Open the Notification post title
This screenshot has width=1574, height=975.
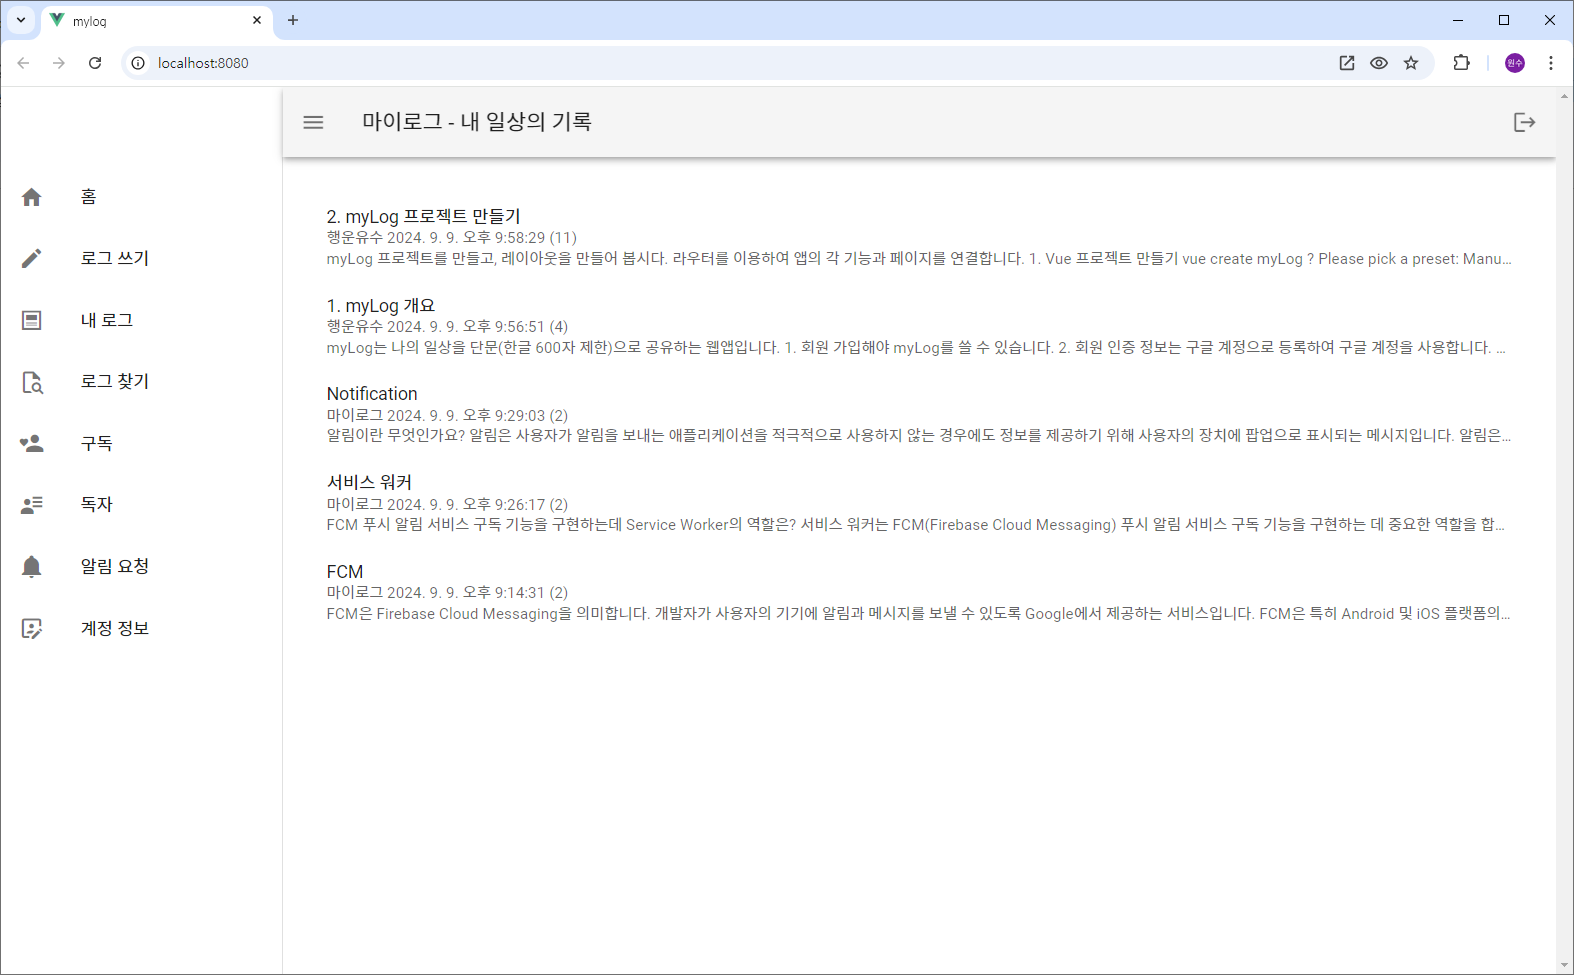click(x=372, y=394)
